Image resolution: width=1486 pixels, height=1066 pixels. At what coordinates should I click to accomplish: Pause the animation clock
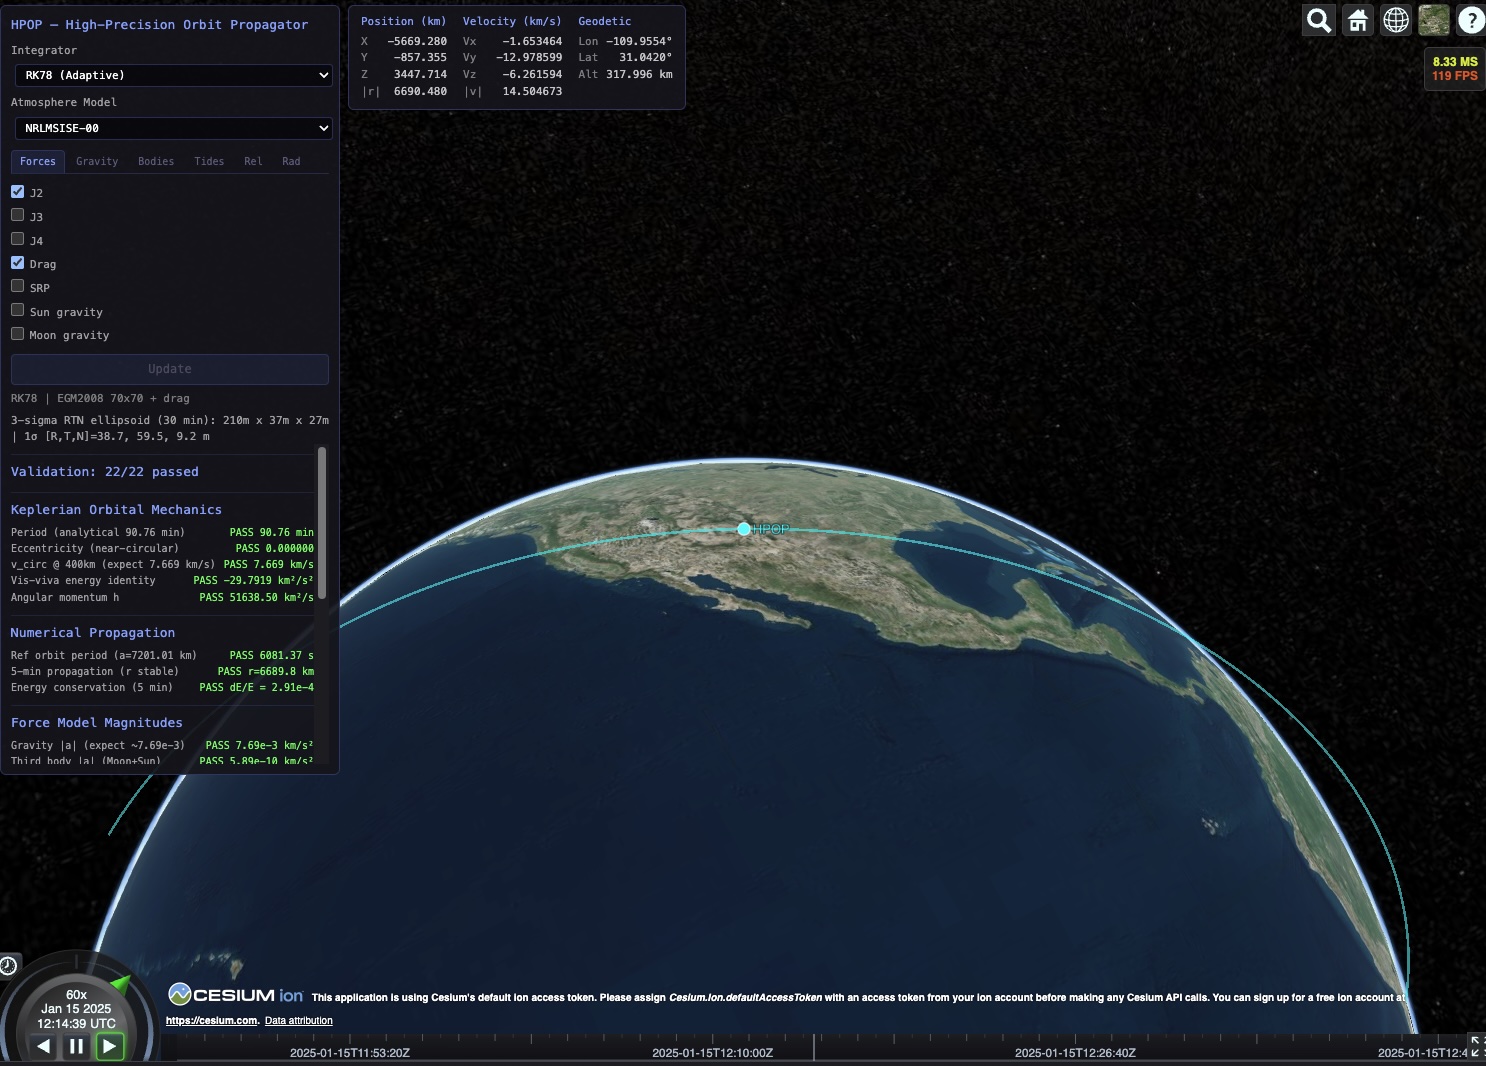pyautogui.click(x=76, y=1046)
